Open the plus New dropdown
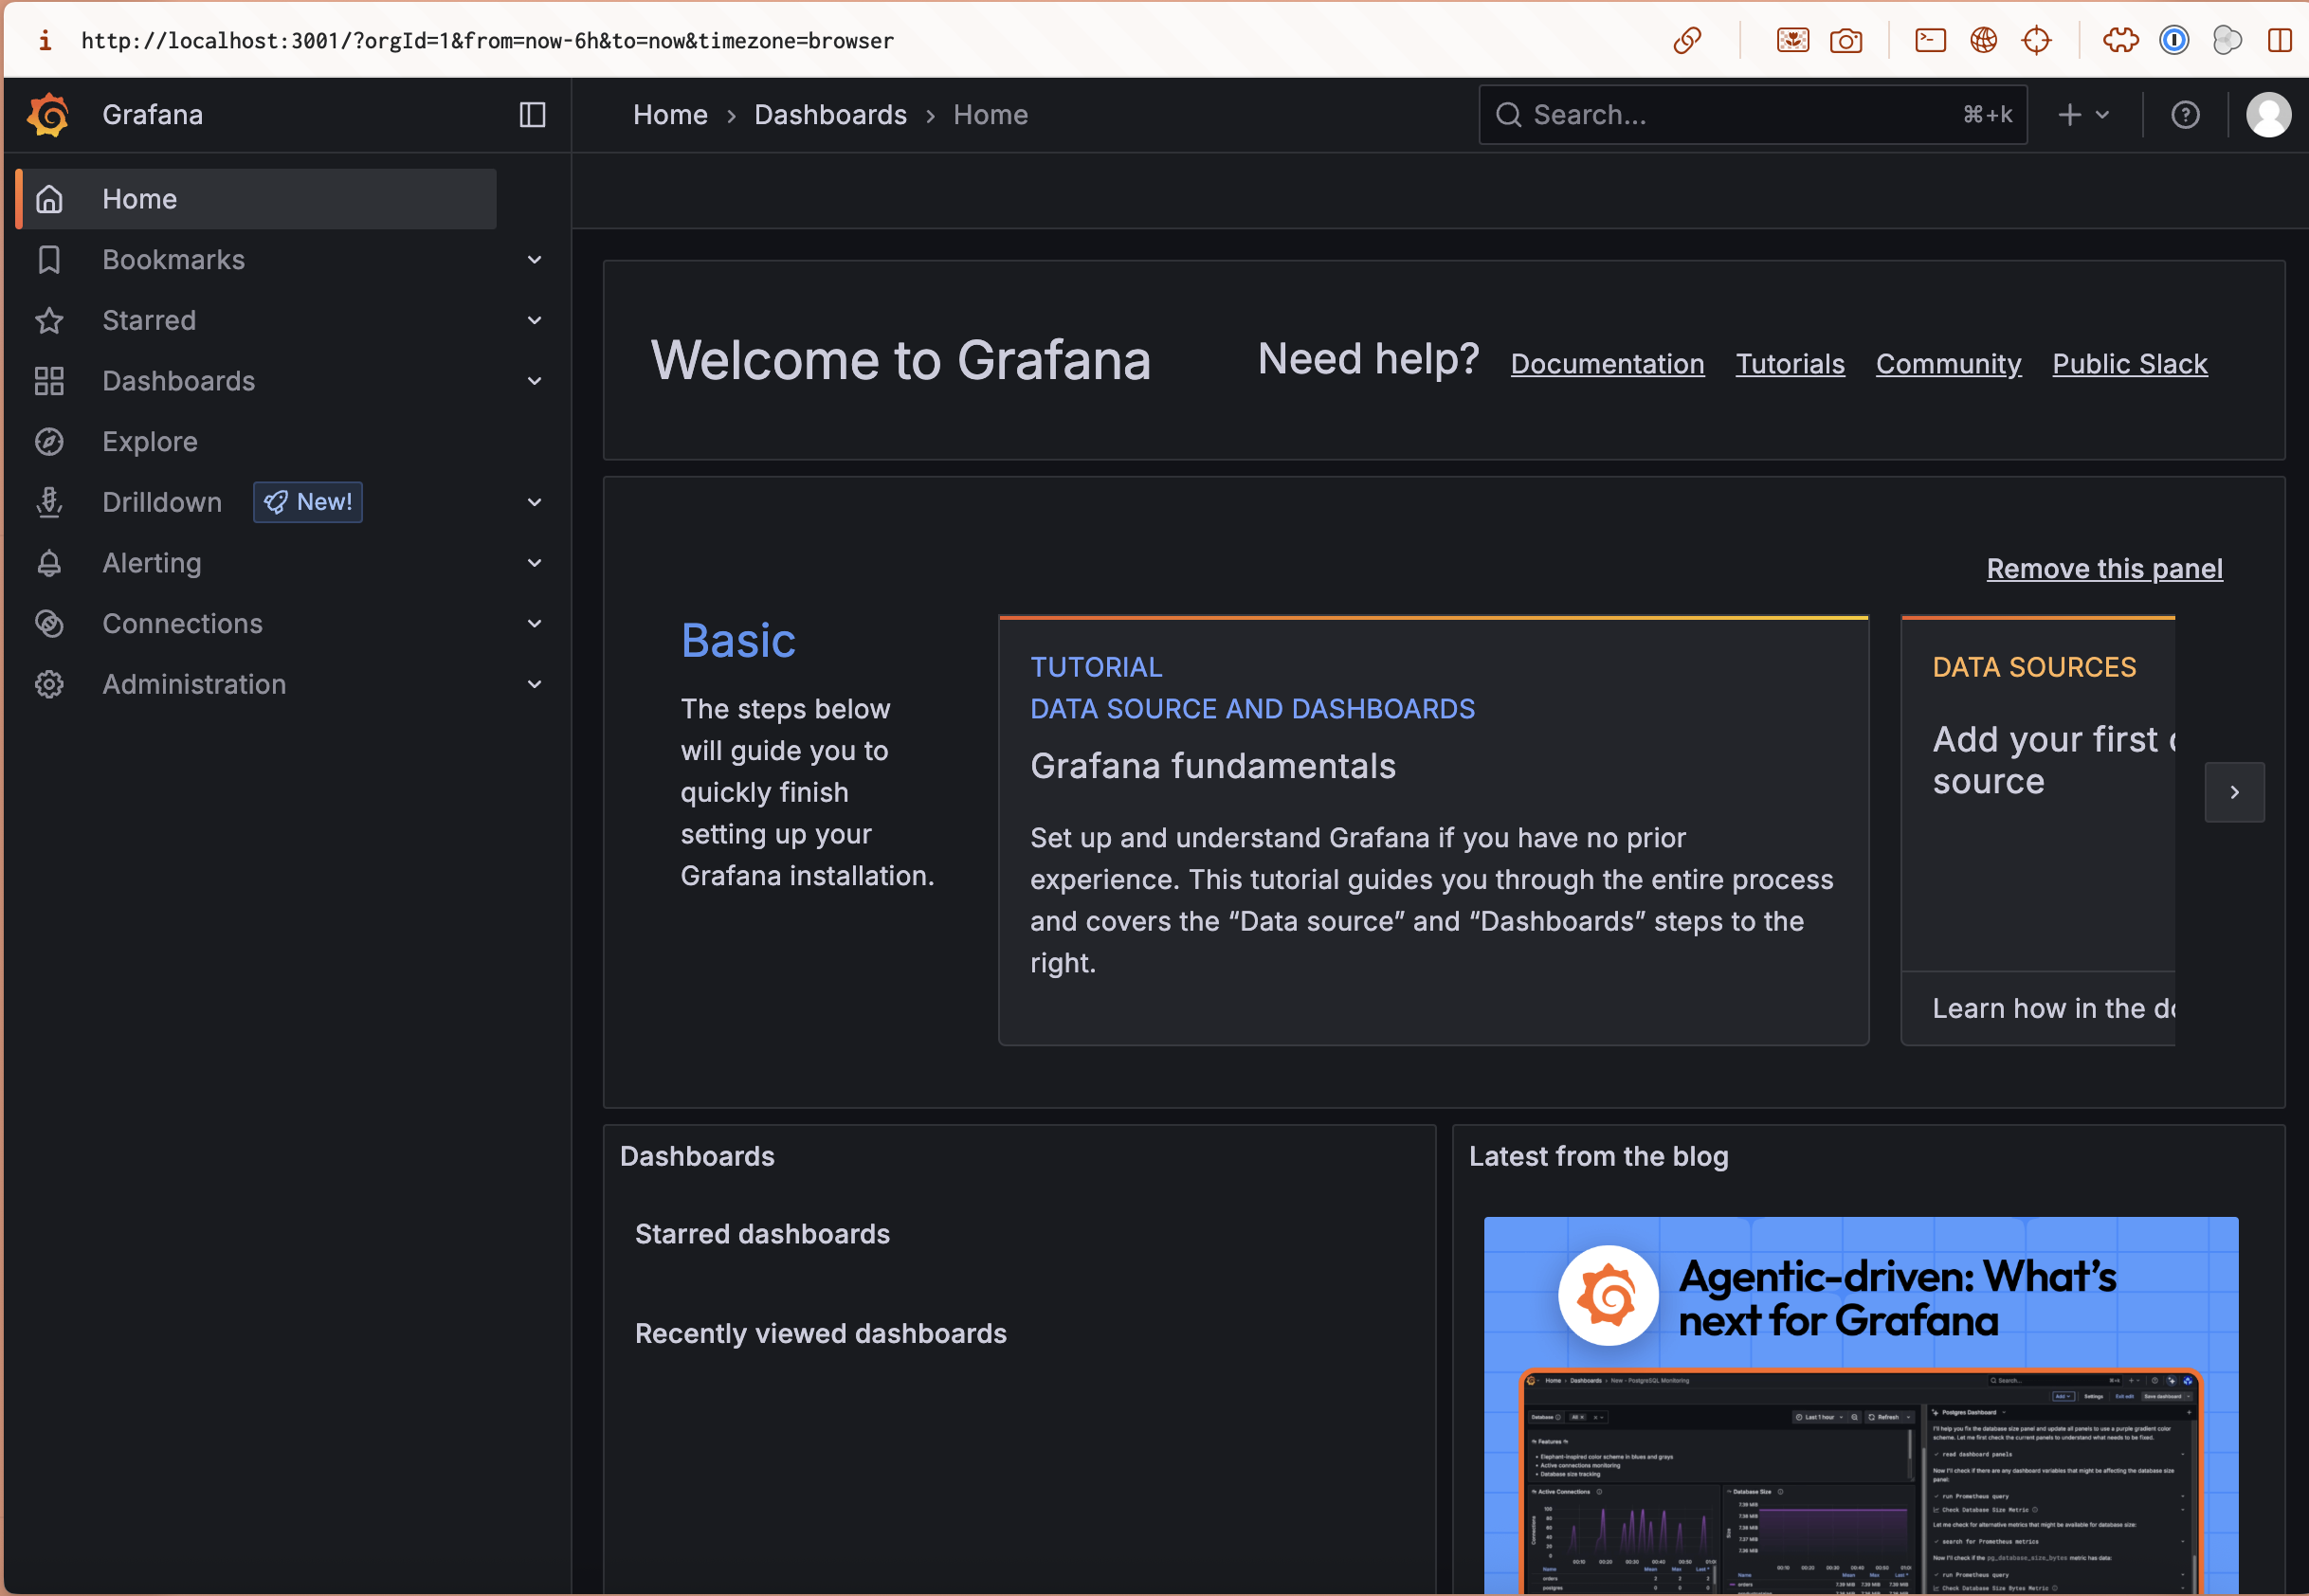The image size is (2309, 1596). point(2083,115)
